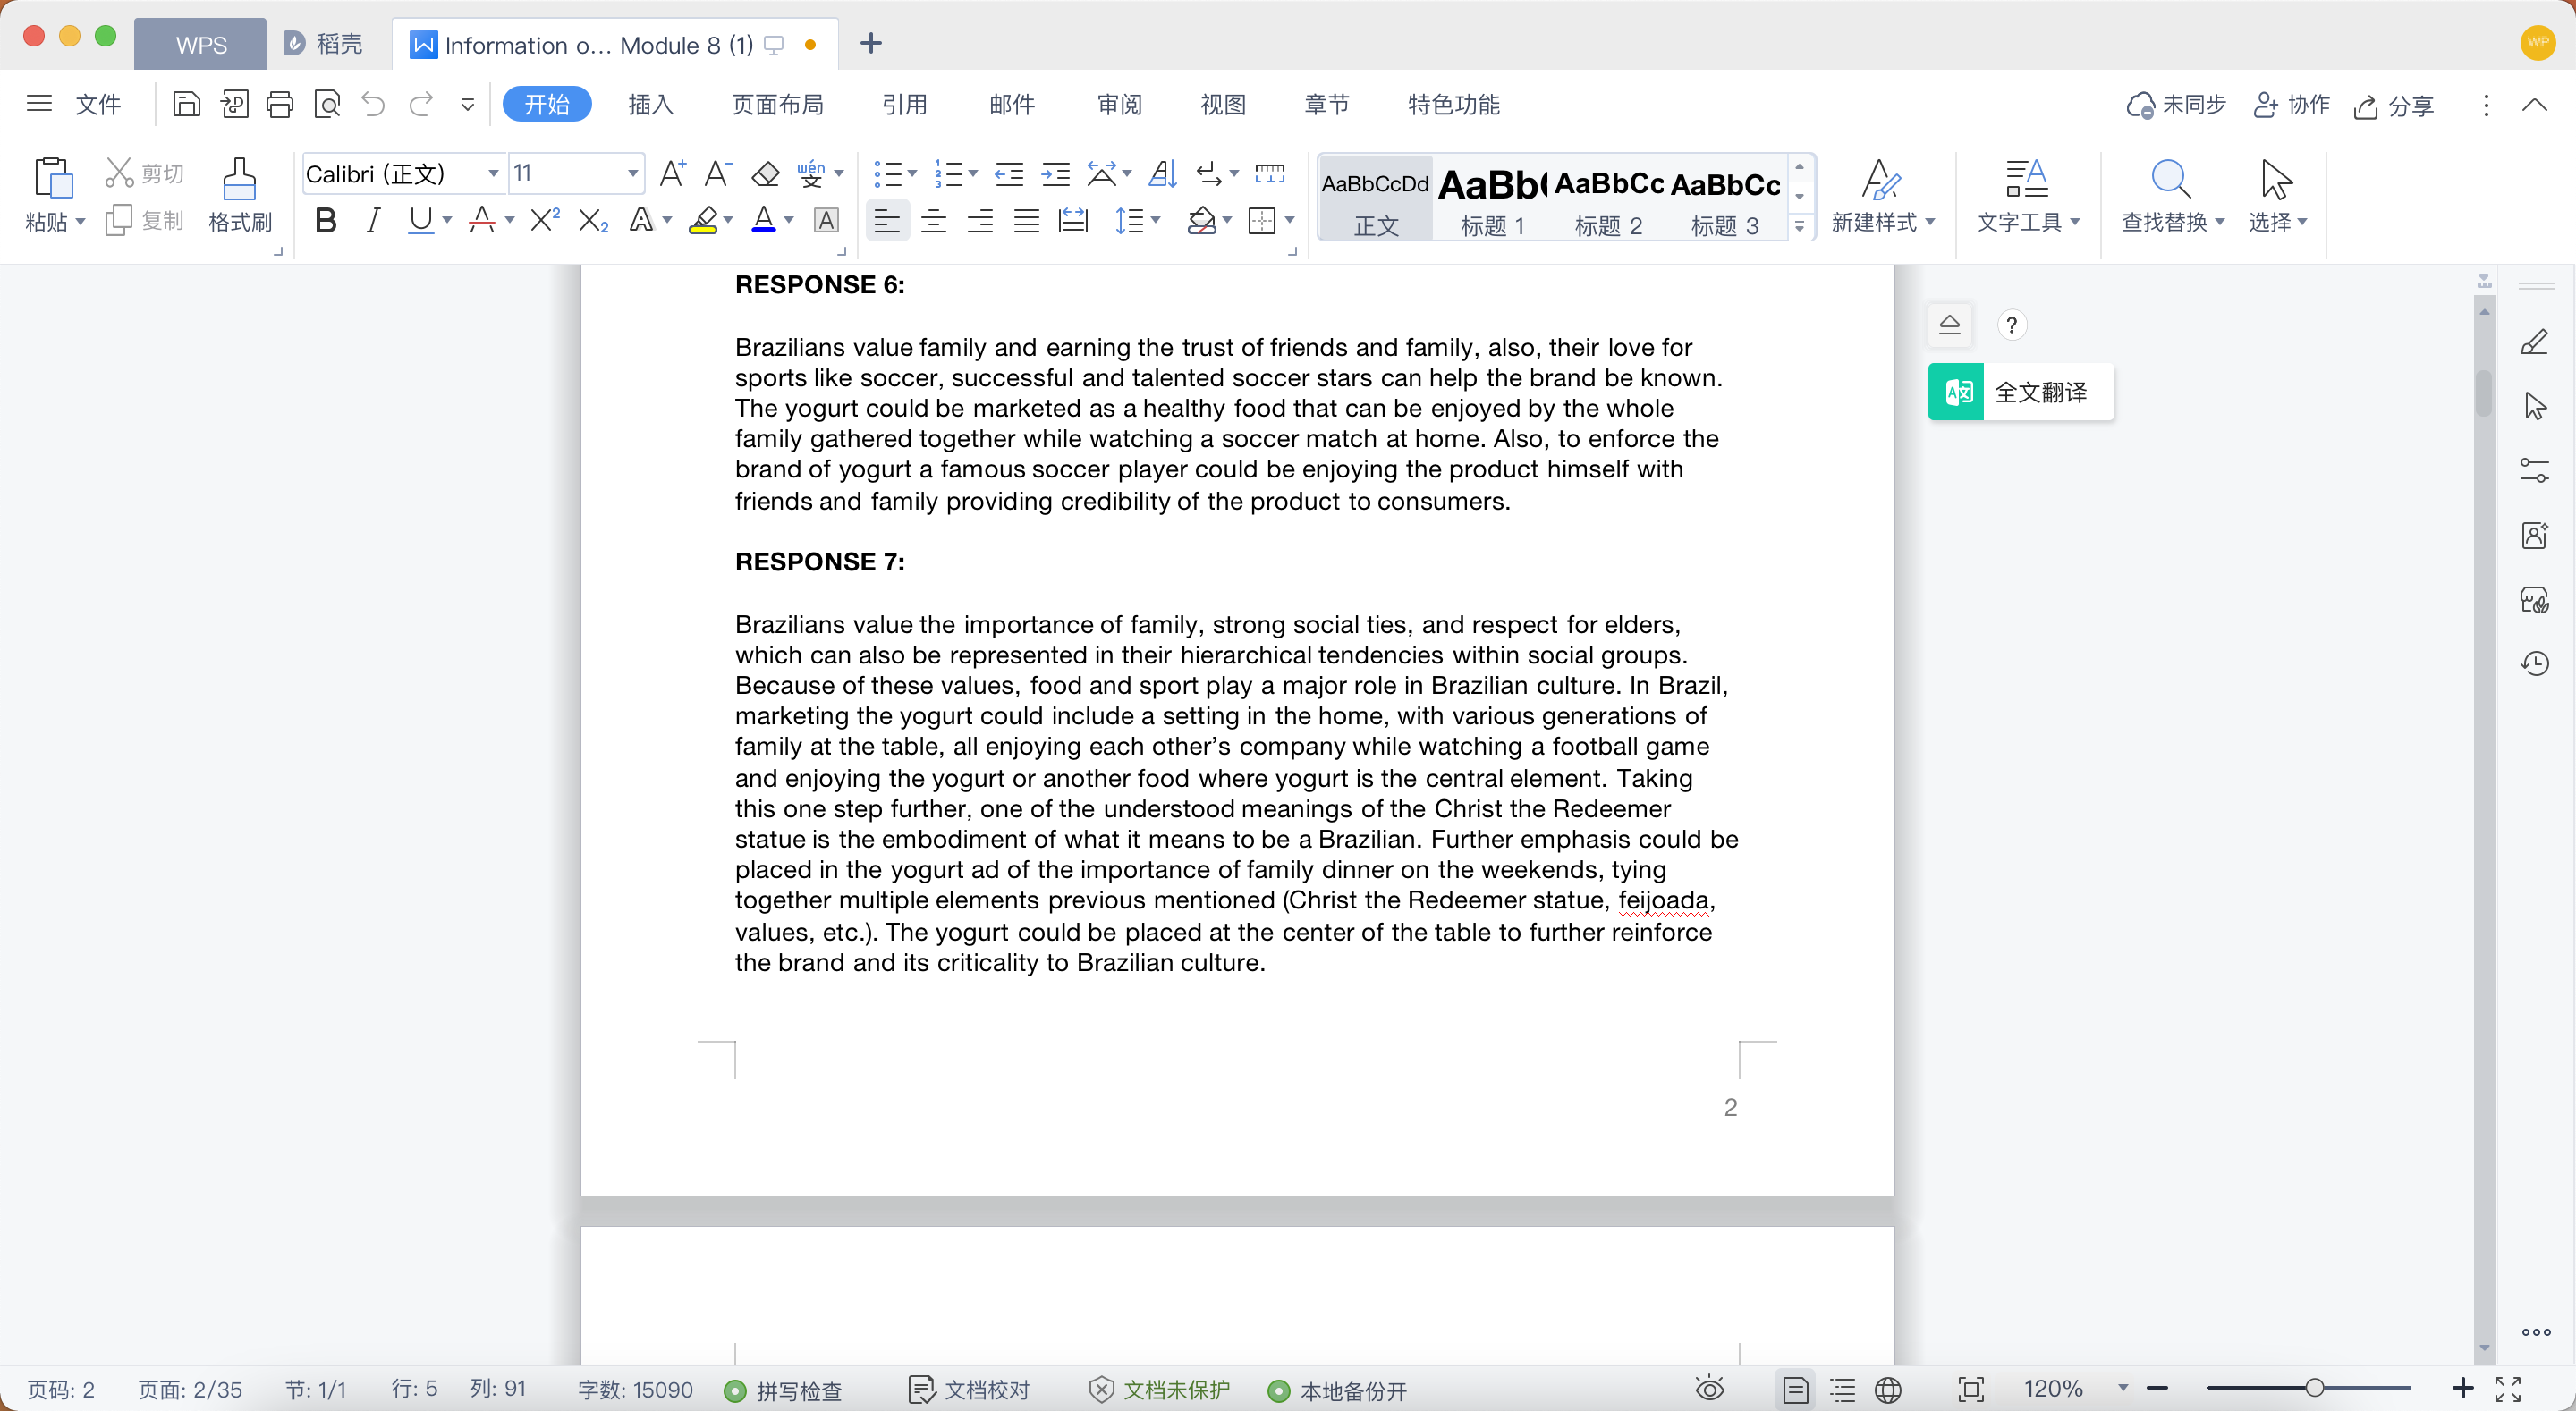
Task: Expand the bullet list dropdown
Action: pos(912,173)
